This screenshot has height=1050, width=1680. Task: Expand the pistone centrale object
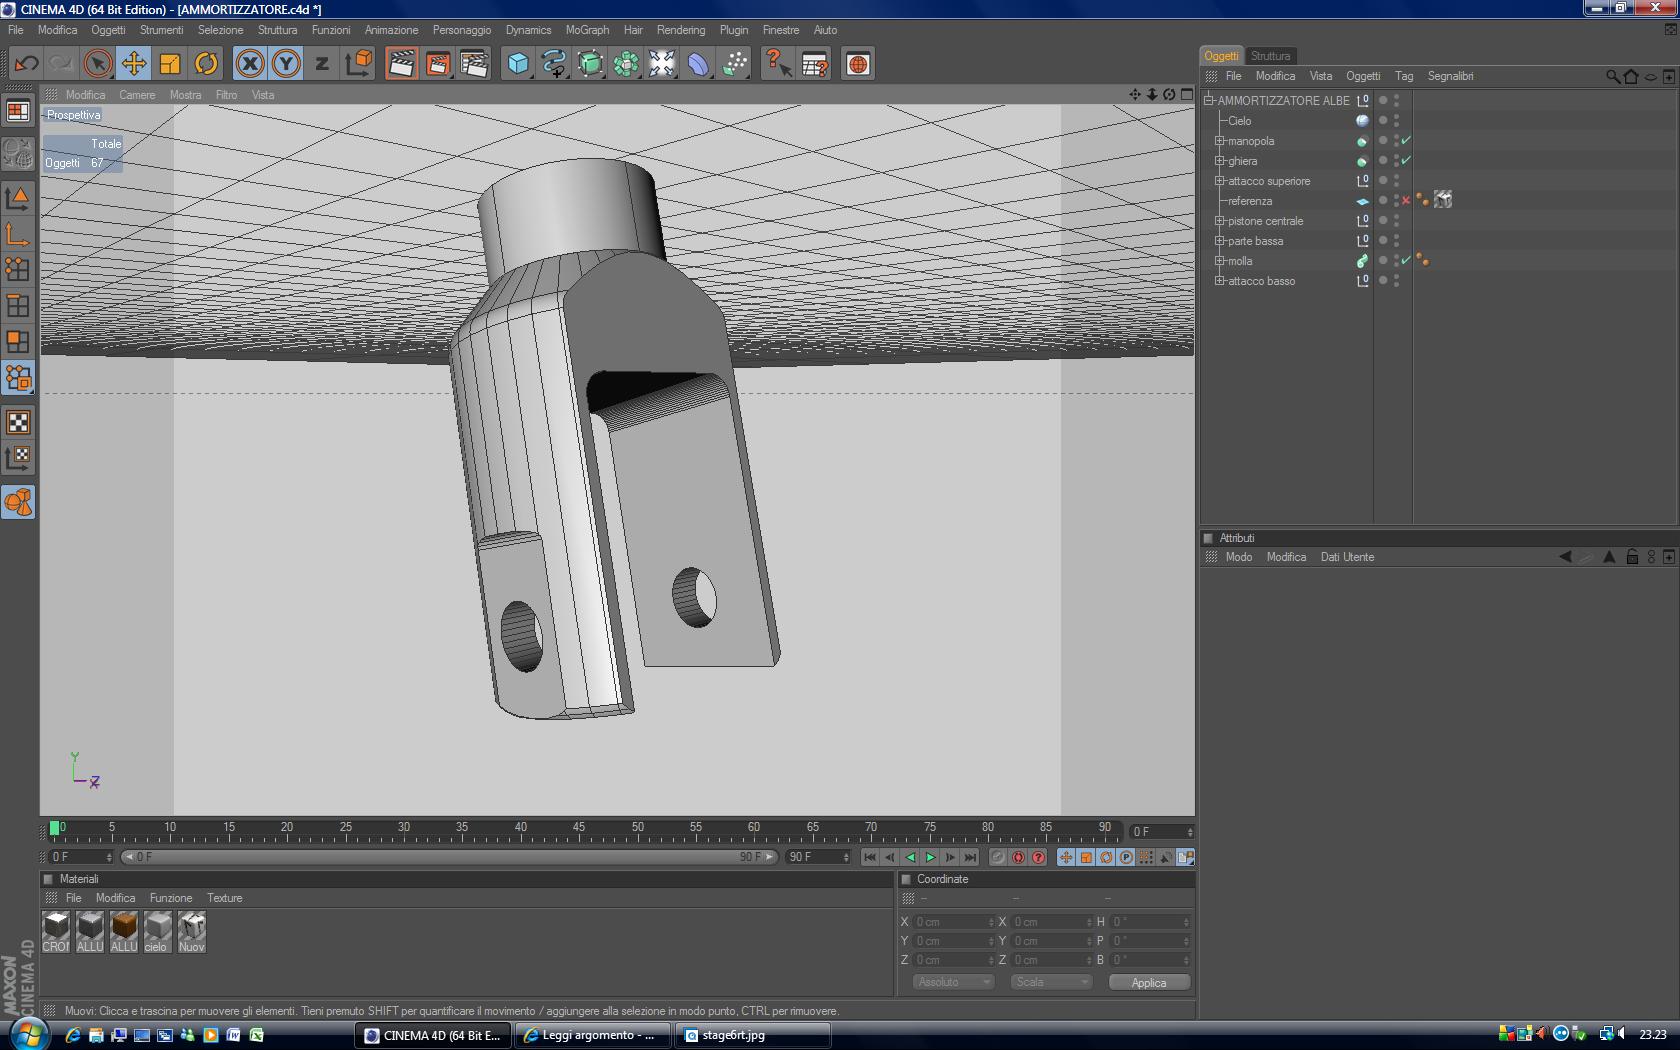click(x=1219, y=221)
